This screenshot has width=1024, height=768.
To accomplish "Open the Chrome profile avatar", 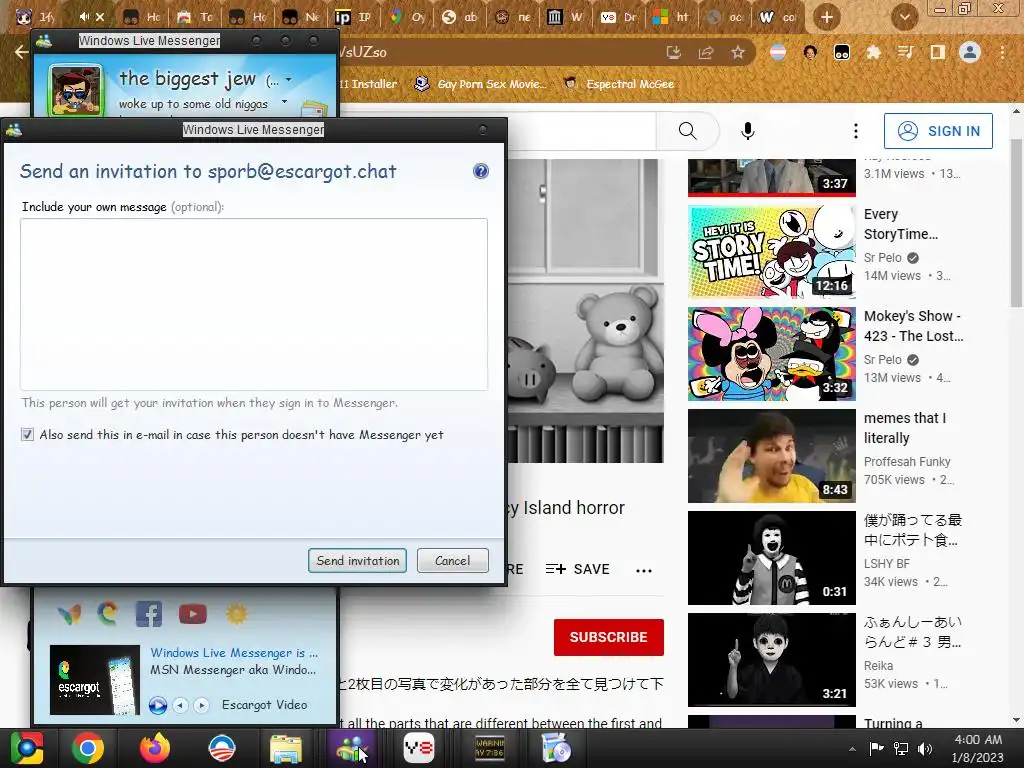I will coord(970,52).
